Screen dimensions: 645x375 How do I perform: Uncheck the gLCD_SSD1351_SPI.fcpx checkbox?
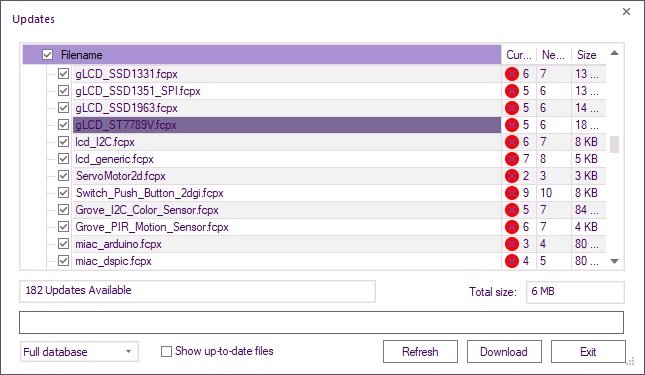63,90
